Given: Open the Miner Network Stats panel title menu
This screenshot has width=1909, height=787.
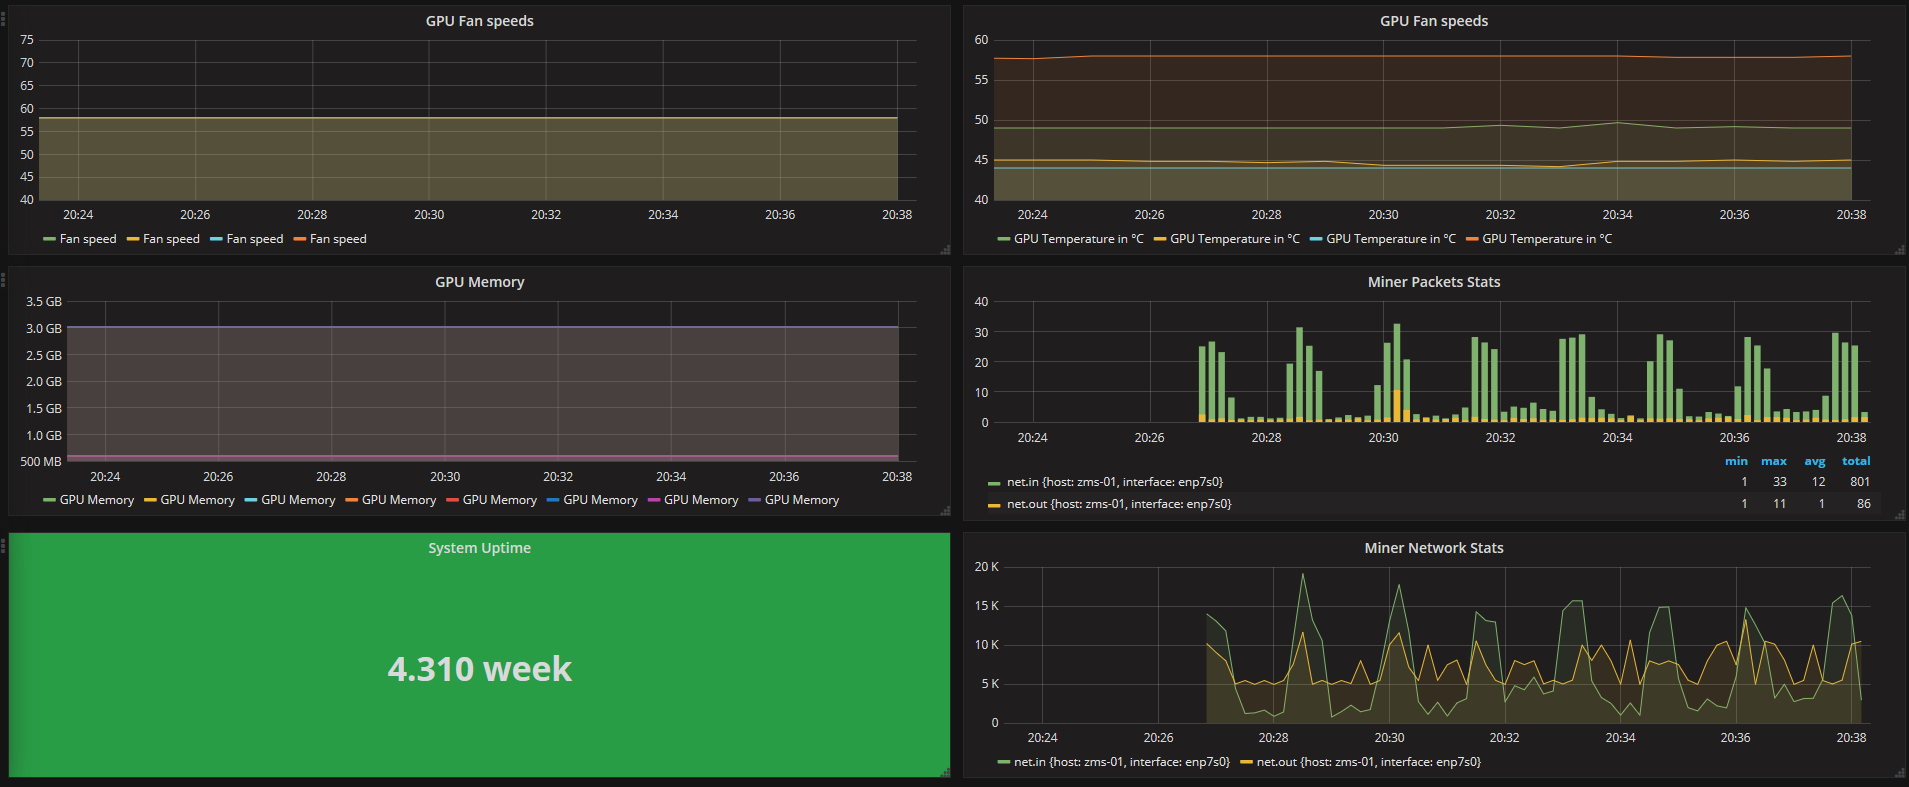Looking at the screenshot, I should (x=1433, y=548).
